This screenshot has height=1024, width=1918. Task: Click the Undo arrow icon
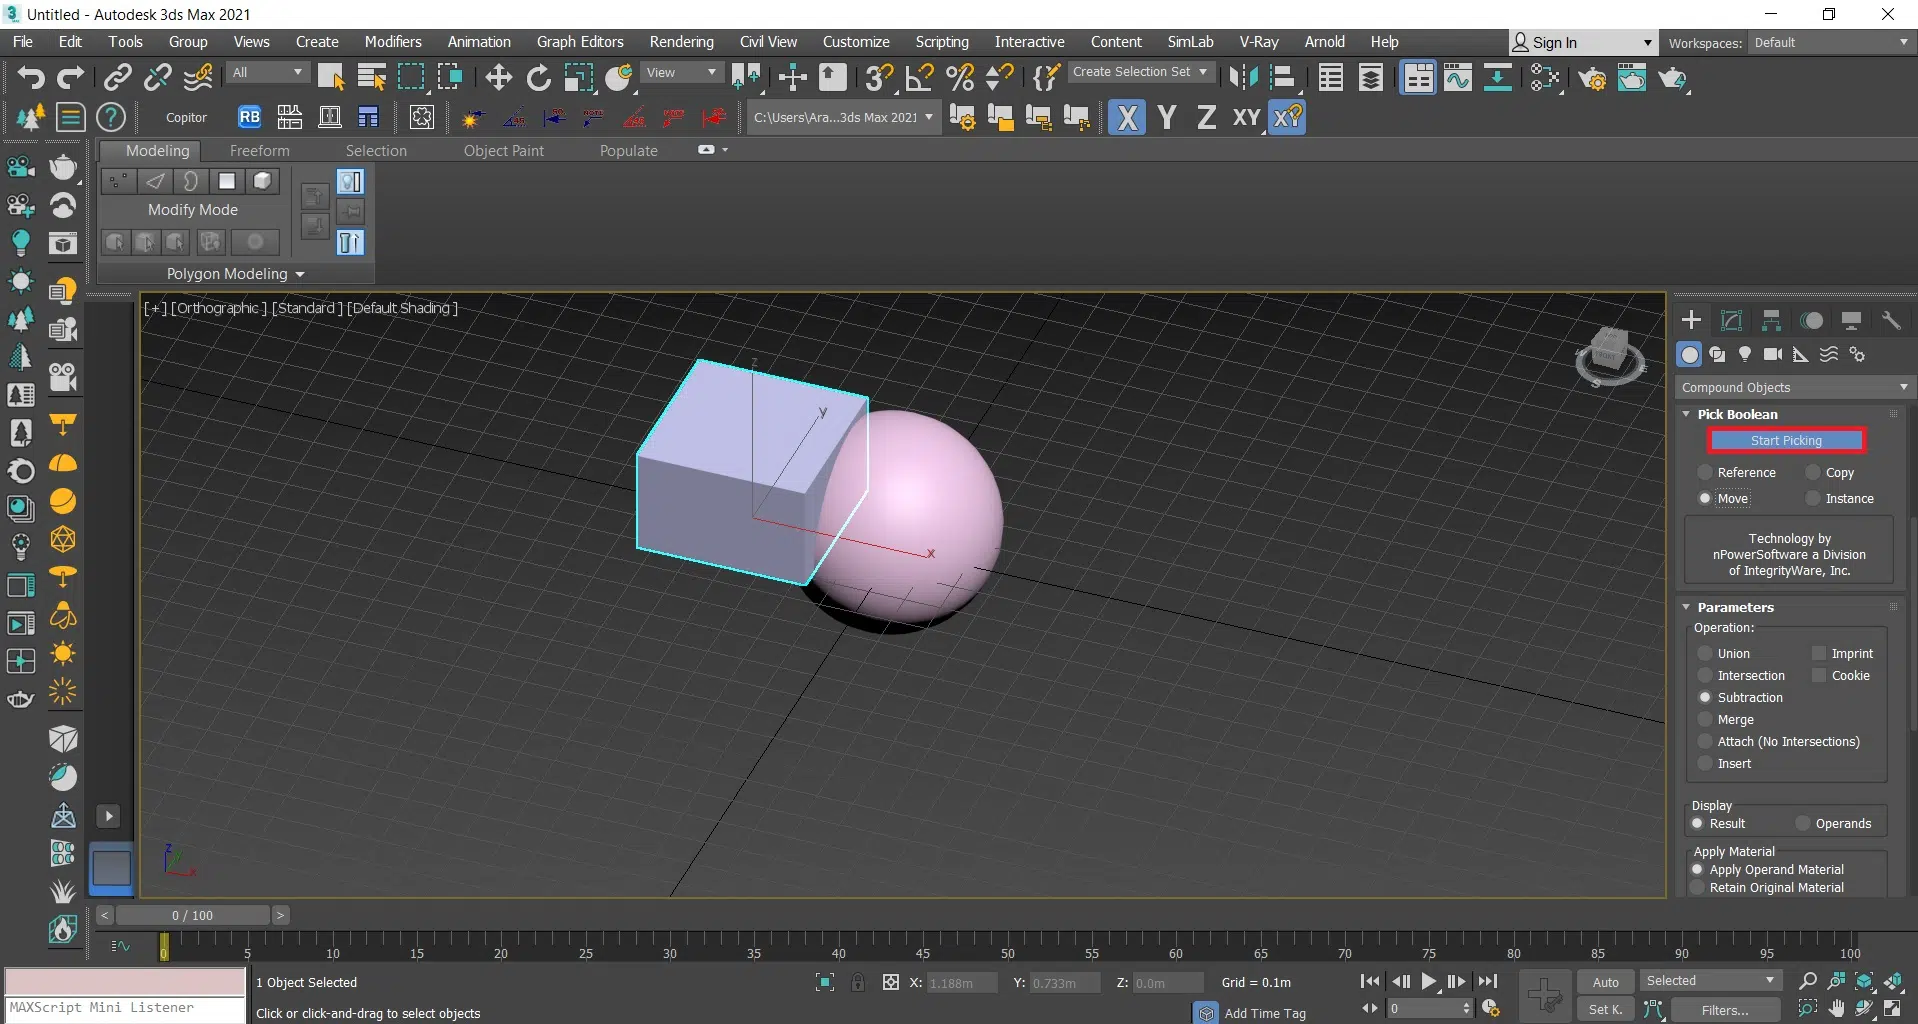[30, 77]
